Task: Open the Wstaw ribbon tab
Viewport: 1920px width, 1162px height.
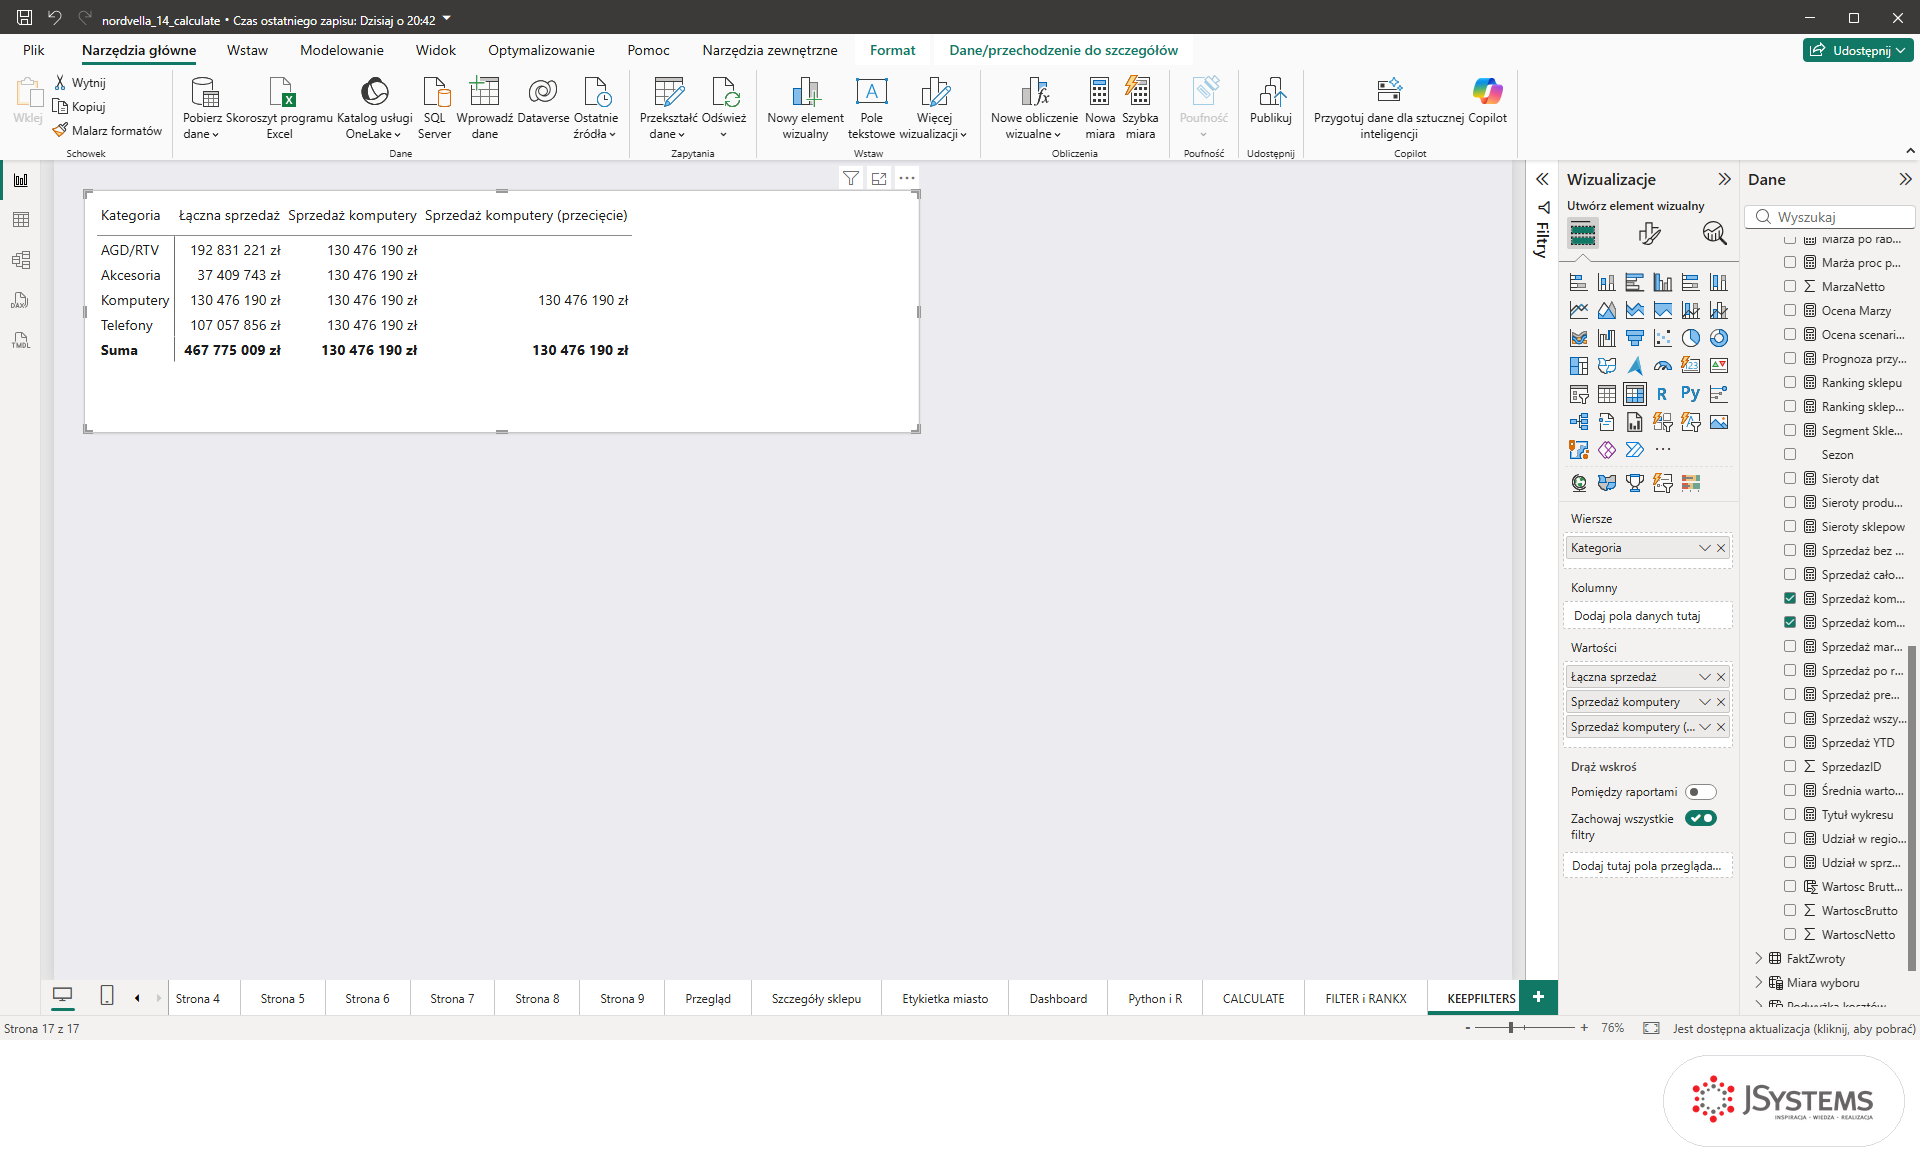Action: tap(247, 50)
